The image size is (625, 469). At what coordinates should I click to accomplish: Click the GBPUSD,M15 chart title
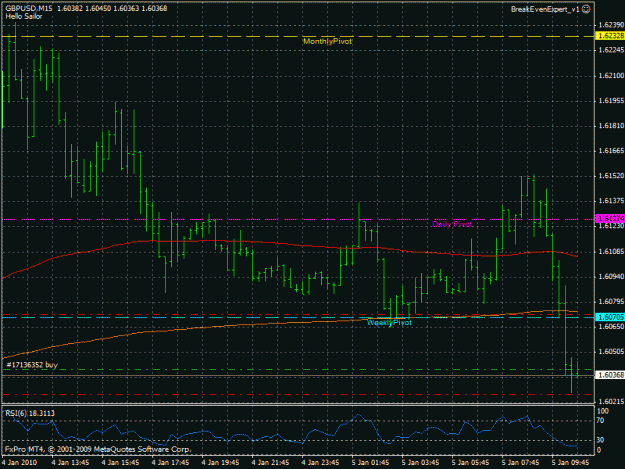click(x=29, y=8)
